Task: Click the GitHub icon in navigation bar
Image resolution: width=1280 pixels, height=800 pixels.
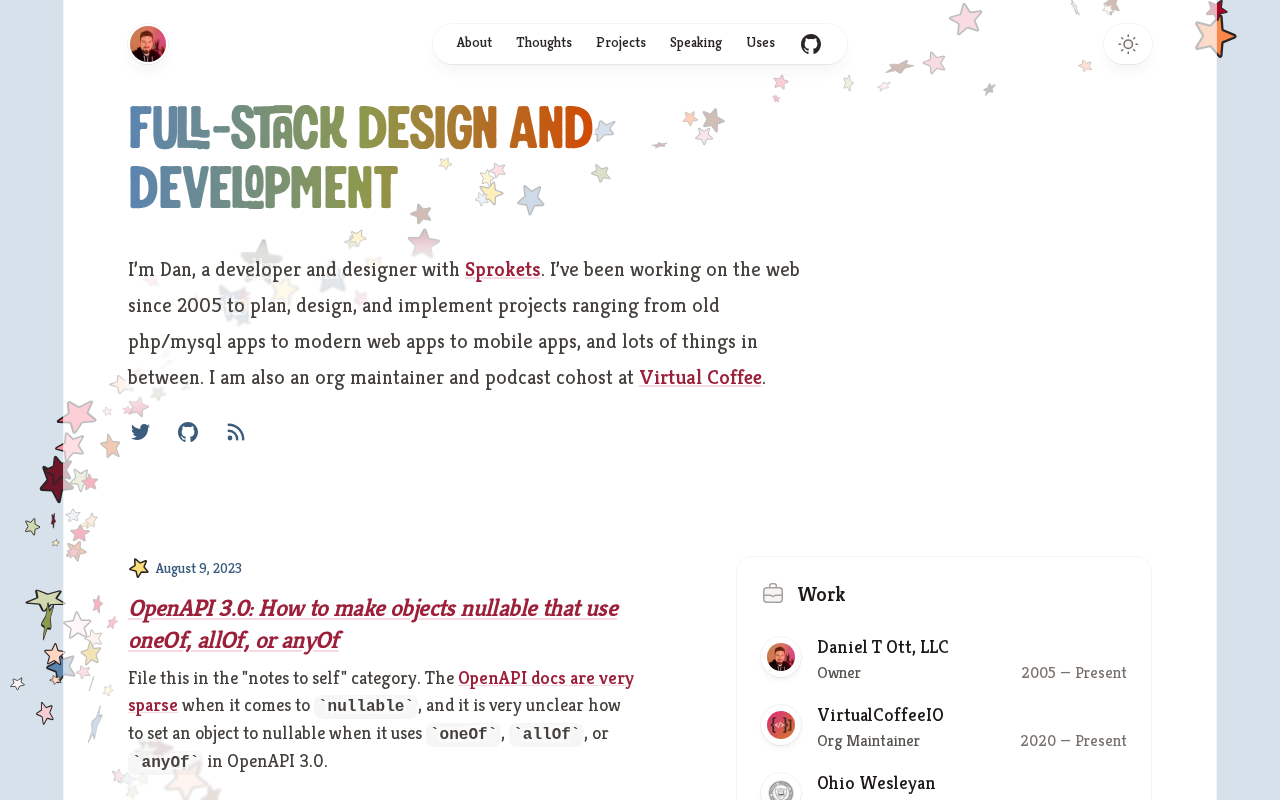Action: click(811, 44)
